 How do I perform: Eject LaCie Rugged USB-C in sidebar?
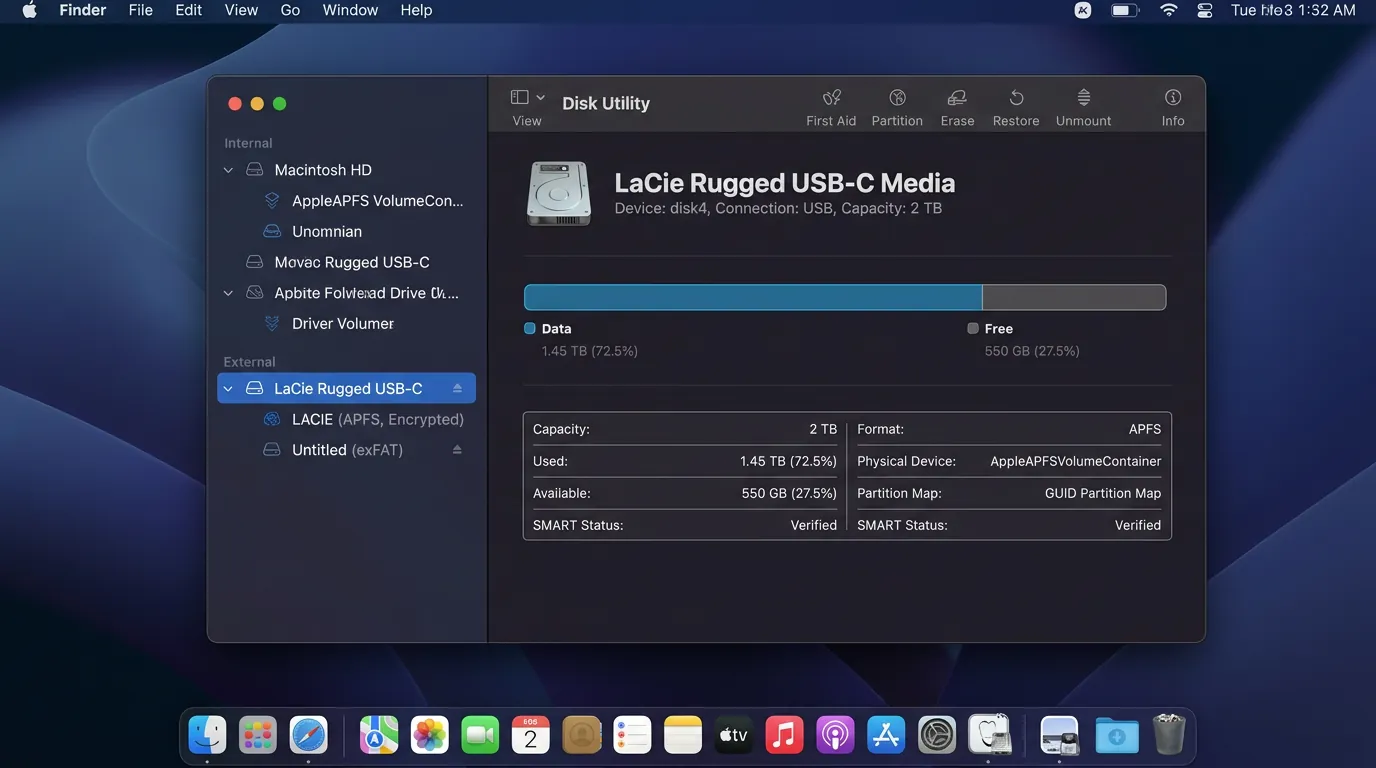457,388
